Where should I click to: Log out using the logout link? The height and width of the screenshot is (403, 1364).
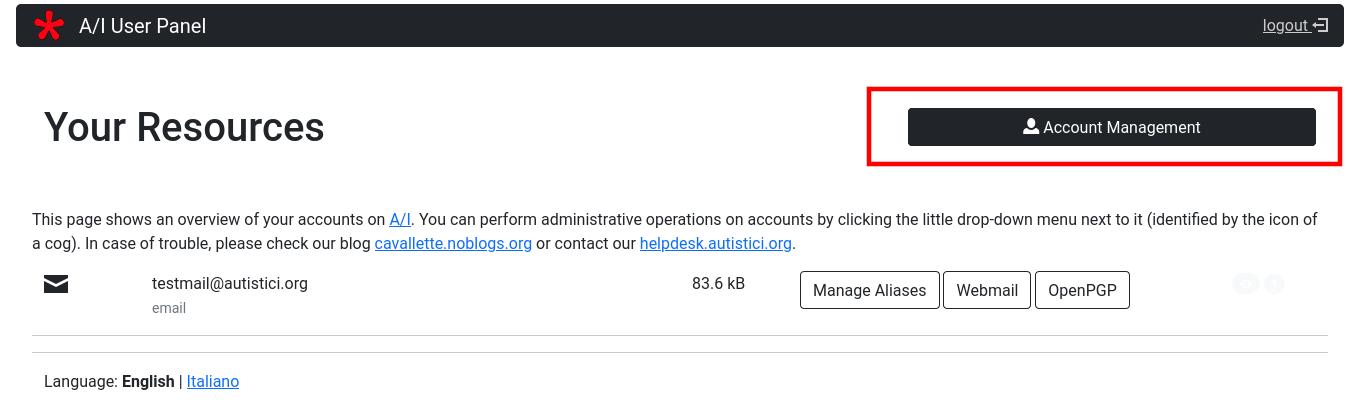[x=1285, y=26]
